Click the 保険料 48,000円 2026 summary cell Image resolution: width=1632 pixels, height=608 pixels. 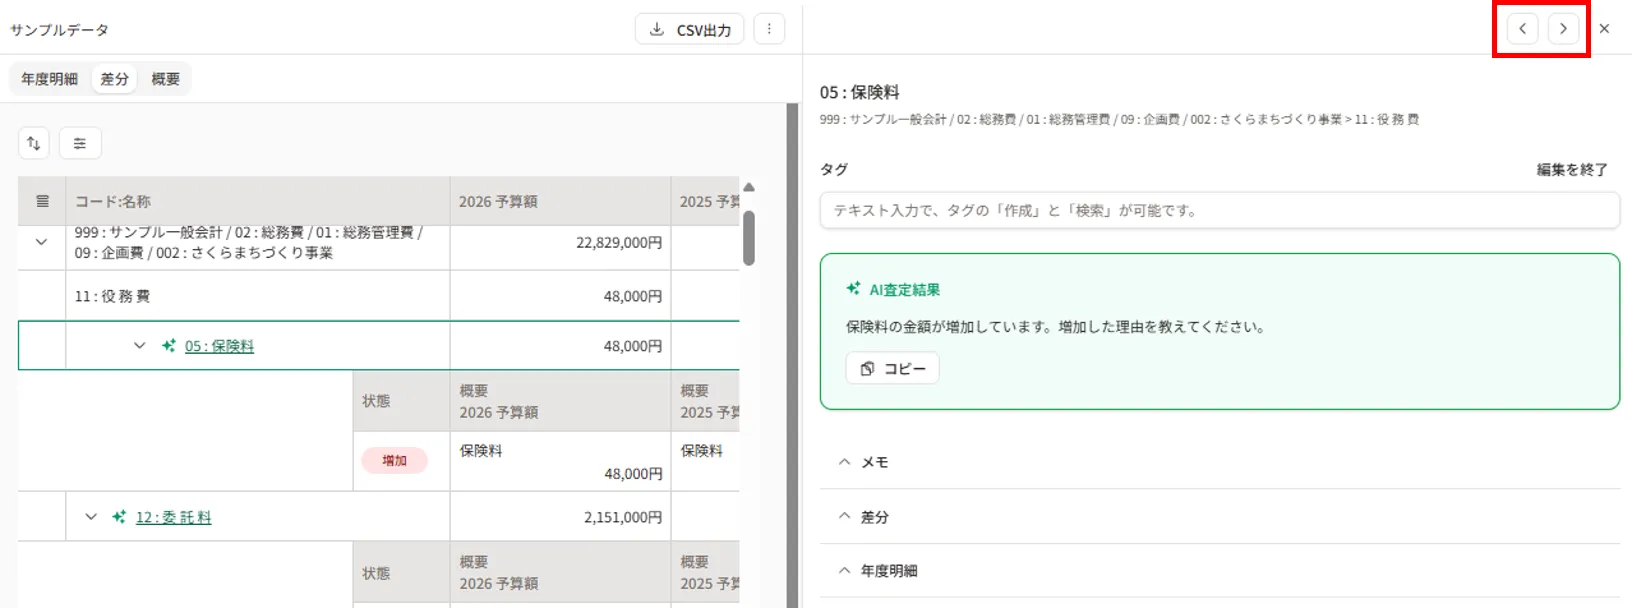(x=560, y=461)
